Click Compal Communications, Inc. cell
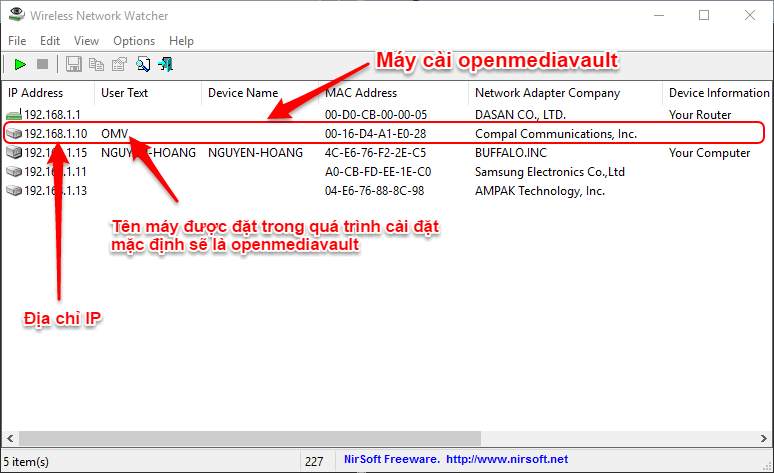774x473 pixels. (556, 134)
